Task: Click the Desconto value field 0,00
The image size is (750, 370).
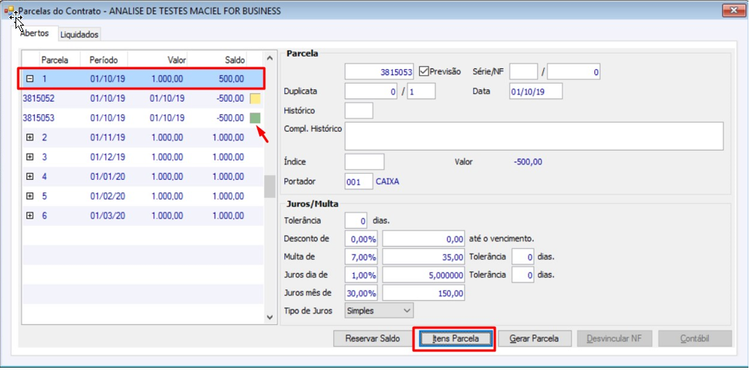Action: [x=423, y=239]
